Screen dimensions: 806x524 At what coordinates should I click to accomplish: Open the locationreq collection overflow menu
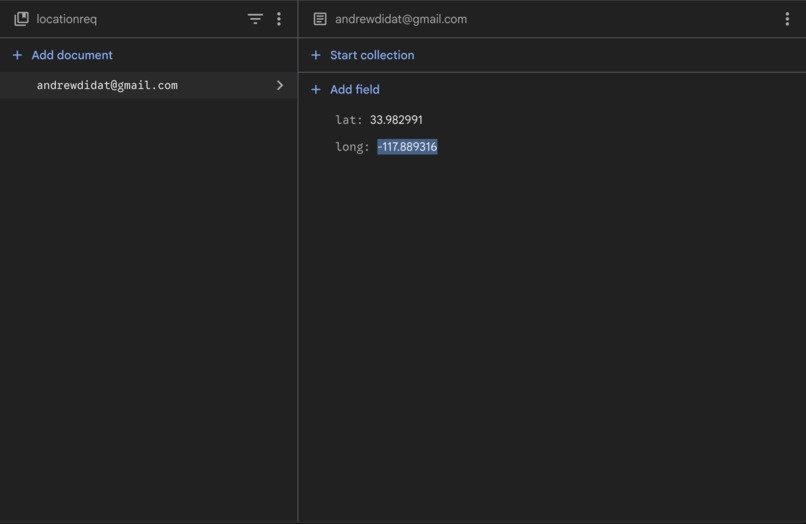(279, 19)
